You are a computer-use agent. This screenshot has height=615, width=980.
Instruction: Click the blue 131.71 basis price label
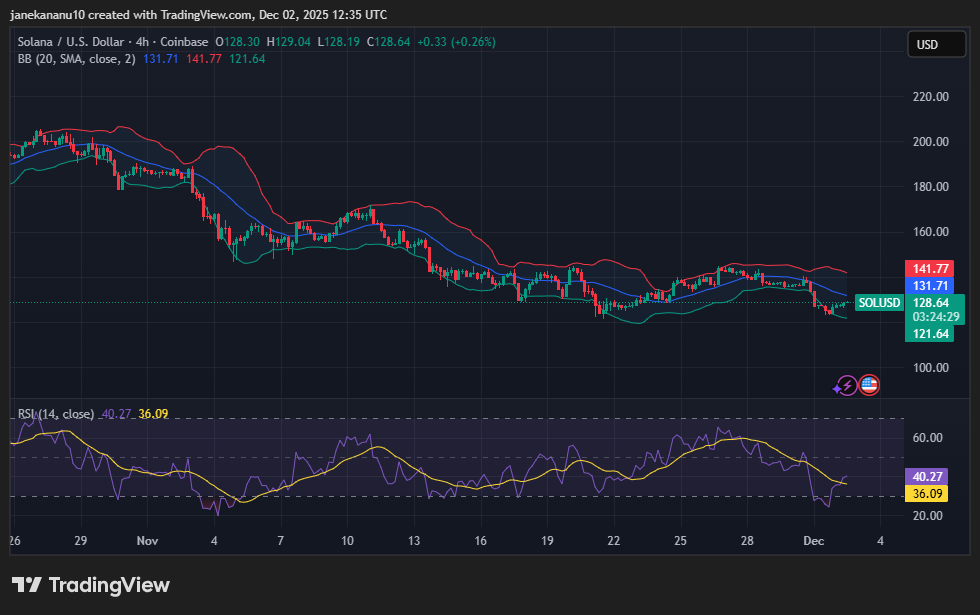(931, 285)
